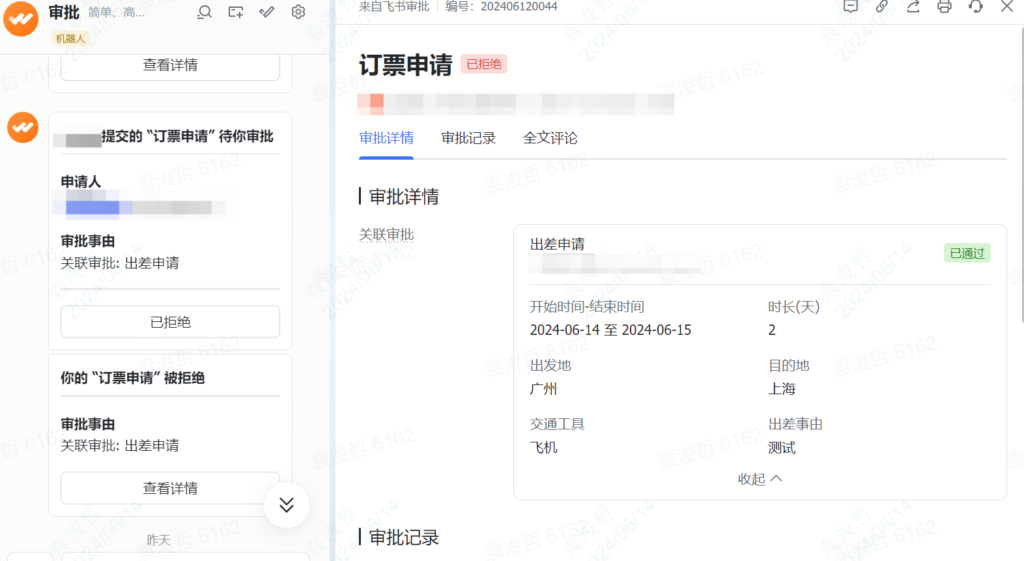
Task: Click the 昨天 date separator in chat
Action: click(x=158, y=540)
